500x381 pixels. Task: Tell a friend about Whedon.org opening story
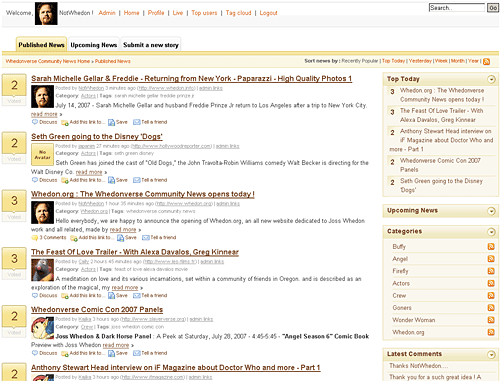159,237
